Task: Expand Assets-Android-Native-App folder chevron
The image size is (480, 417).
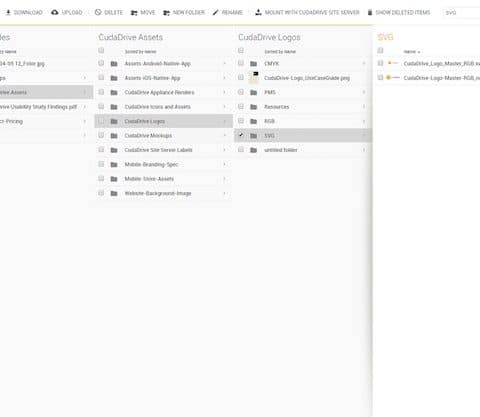Action: [225, 64]
